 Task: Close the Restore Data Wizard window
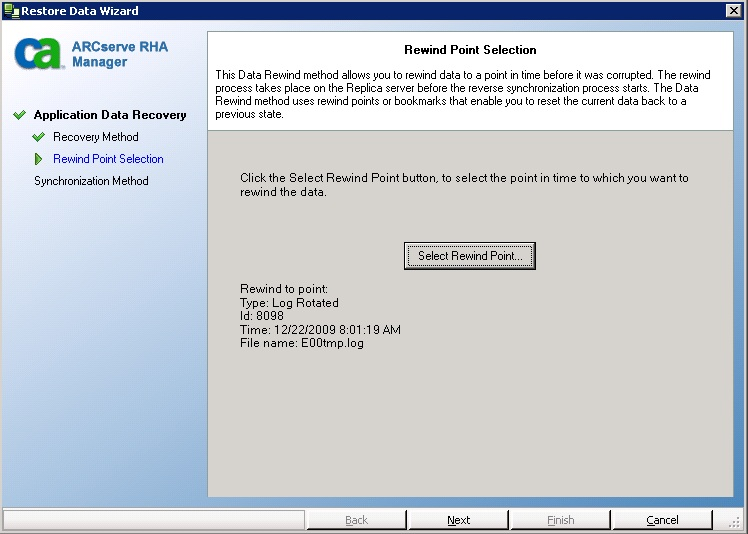coord(733,10)
